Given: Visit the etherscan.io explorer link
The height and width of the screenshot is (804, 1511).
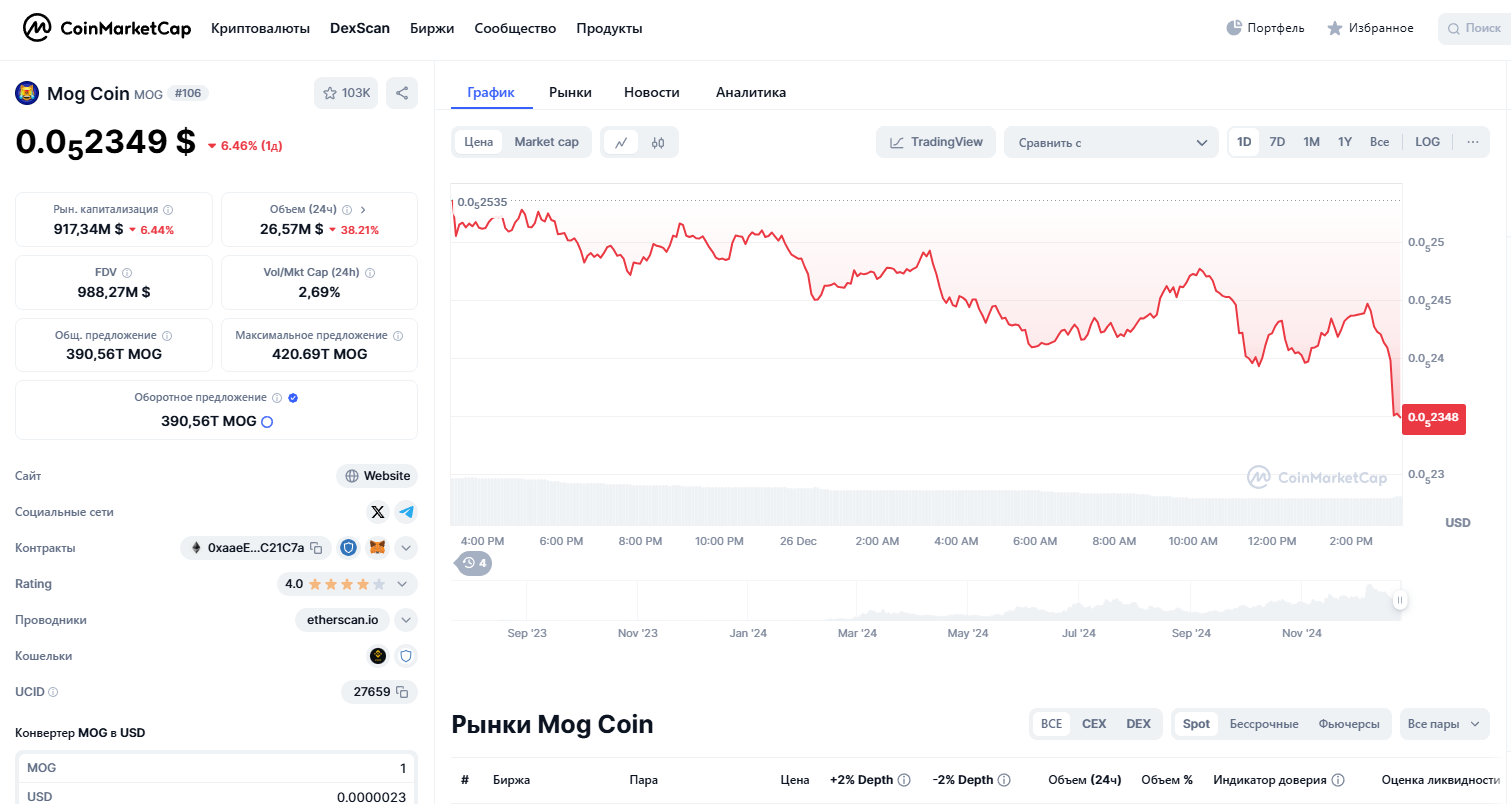Looking at the screenshot, I should tap(342, 619).
